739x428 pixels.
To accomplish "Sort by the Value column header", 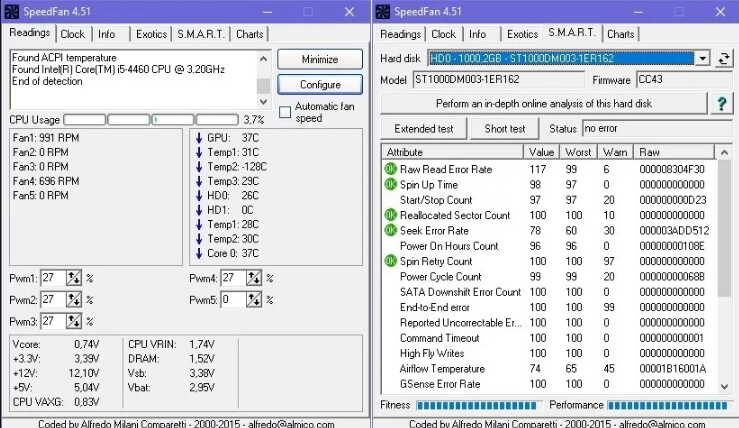I will coord(542,152).
